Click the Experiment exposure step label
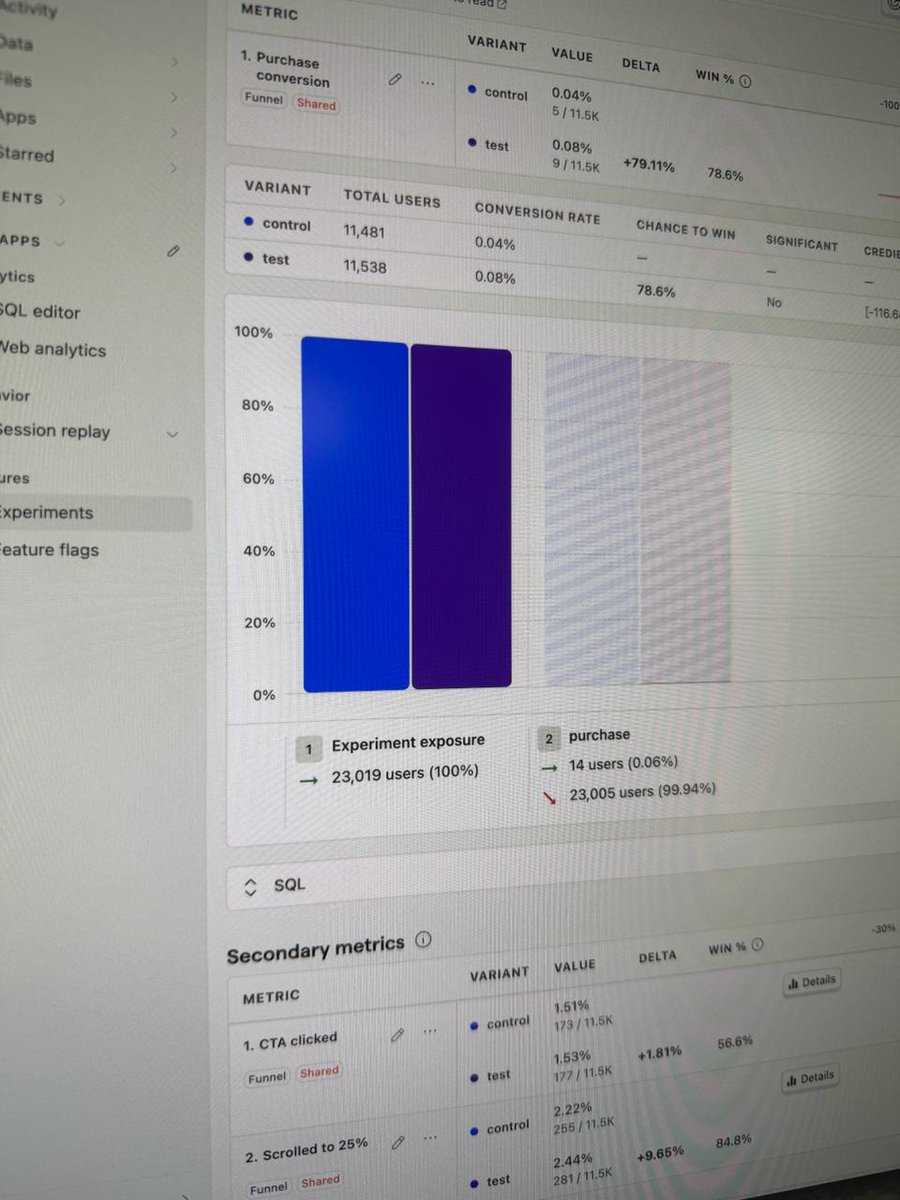This screenshot has width=900, height=1200. [408, 742]
